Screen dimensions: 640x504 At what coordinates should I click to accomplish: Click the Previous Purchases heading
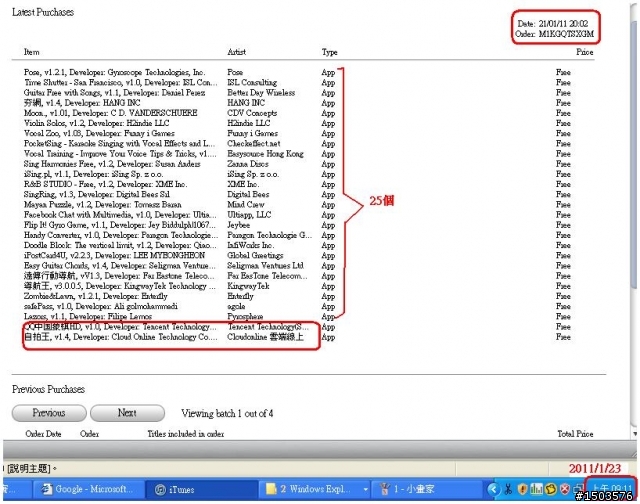pos(48,389)
